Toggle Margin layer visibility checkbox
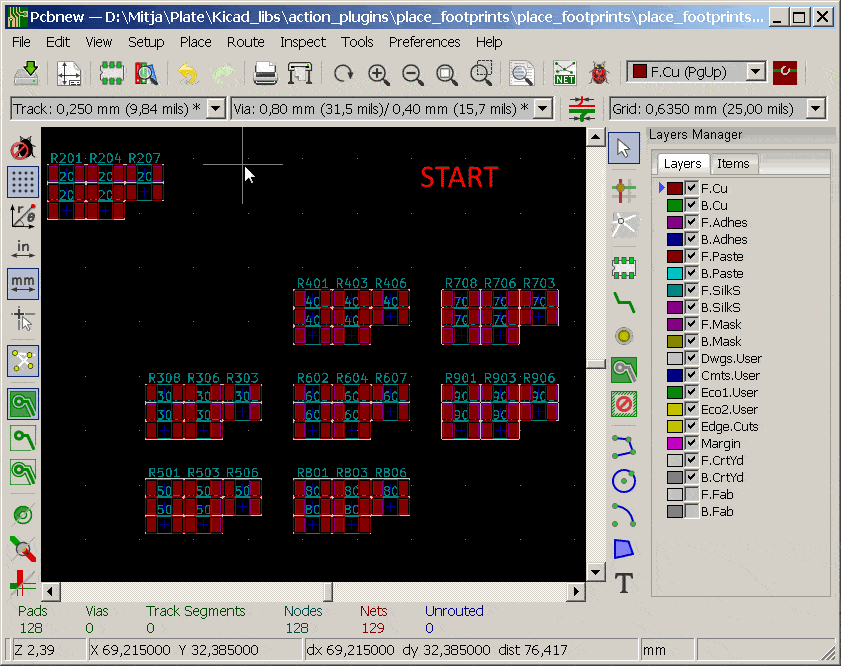Screen dimensions: 841x666 tap(691, 443)
